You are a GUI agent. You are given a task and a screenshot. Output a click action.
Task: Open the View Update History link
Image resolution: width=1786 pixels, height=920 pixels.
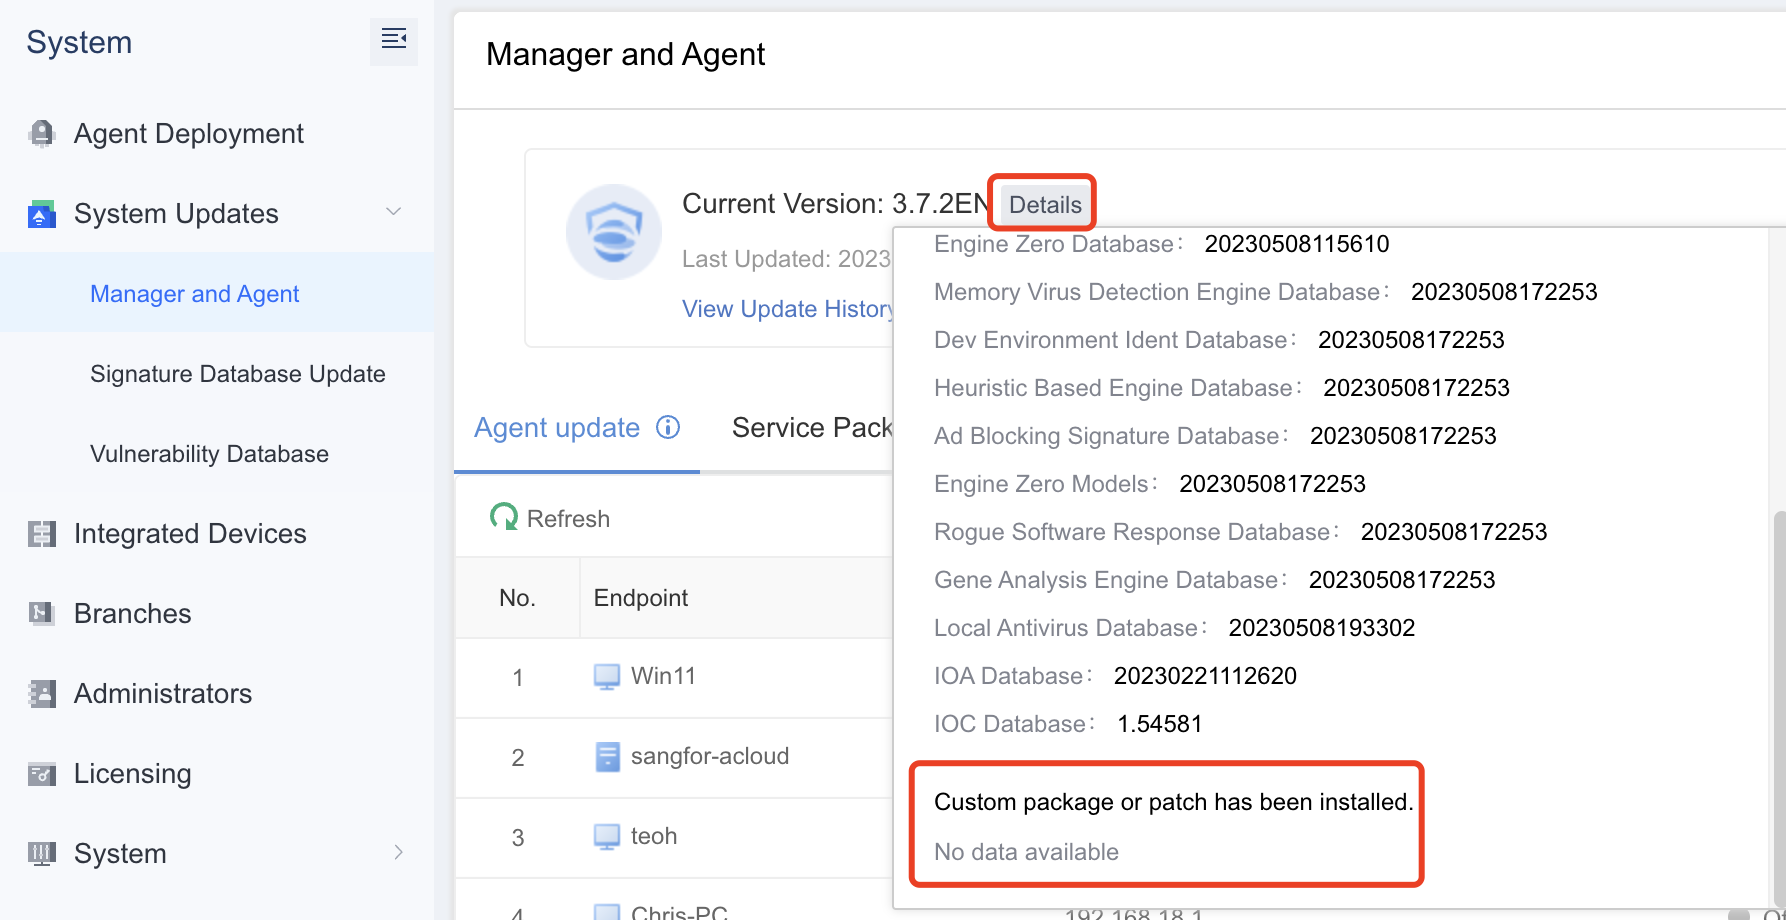[788, 309]
